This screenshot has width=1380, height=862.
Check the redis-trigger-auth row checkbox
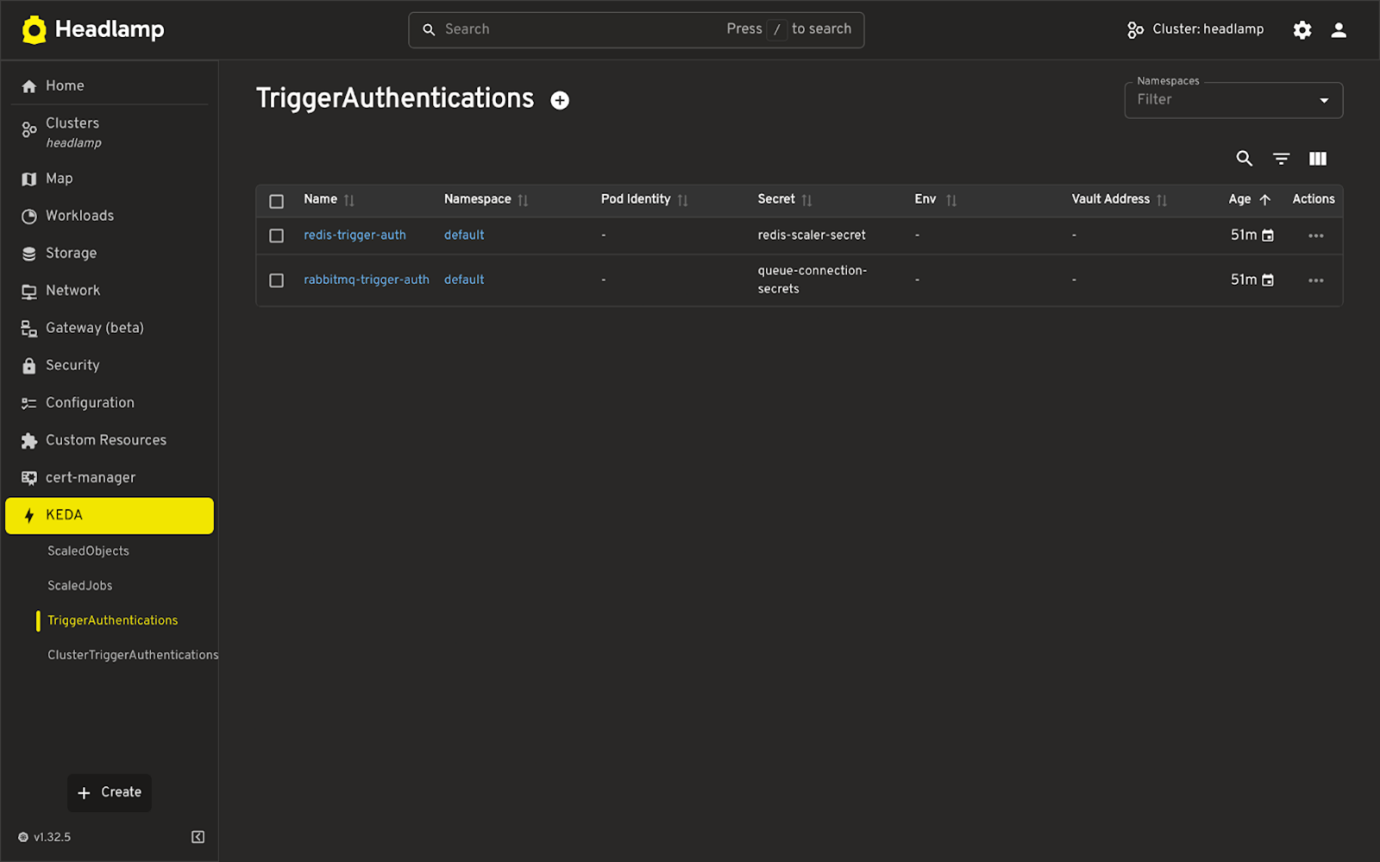(x=277, y=236)
